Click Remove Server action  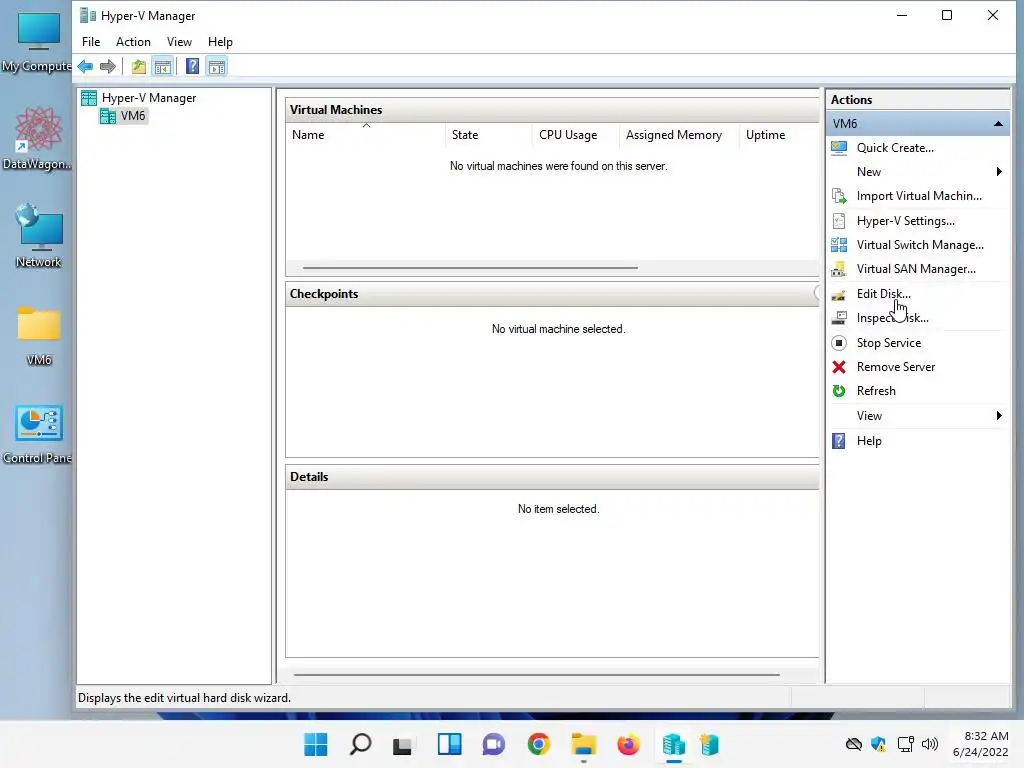tap(895, 367)
